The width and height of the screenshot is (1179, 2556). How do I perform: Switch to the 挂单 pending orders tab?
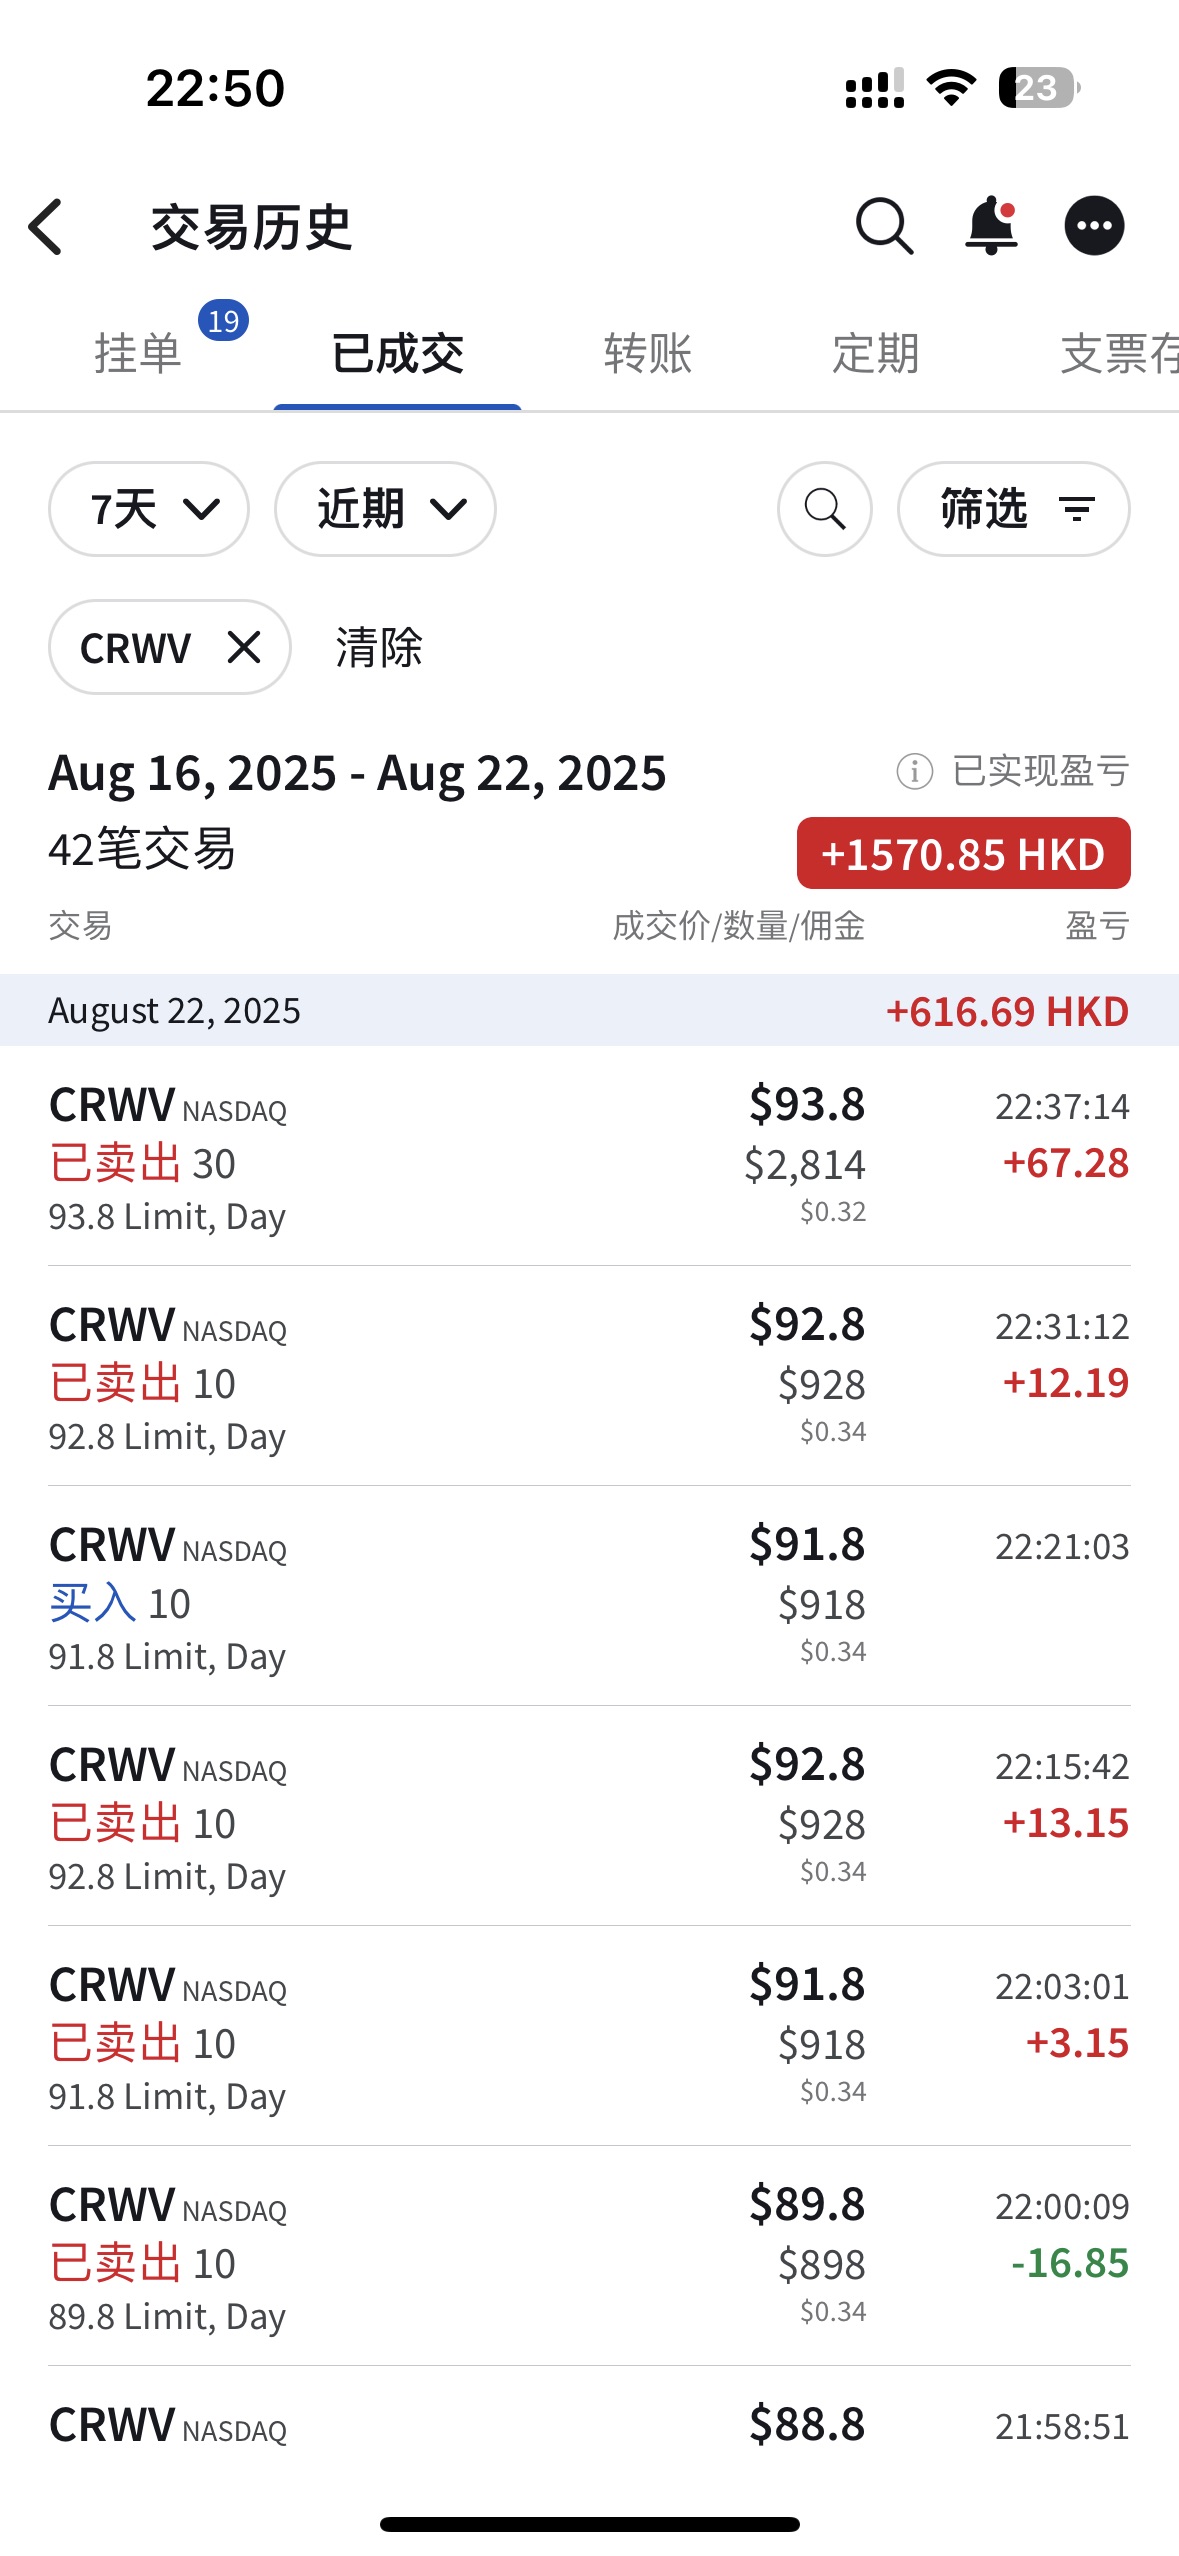coord(138,354)
